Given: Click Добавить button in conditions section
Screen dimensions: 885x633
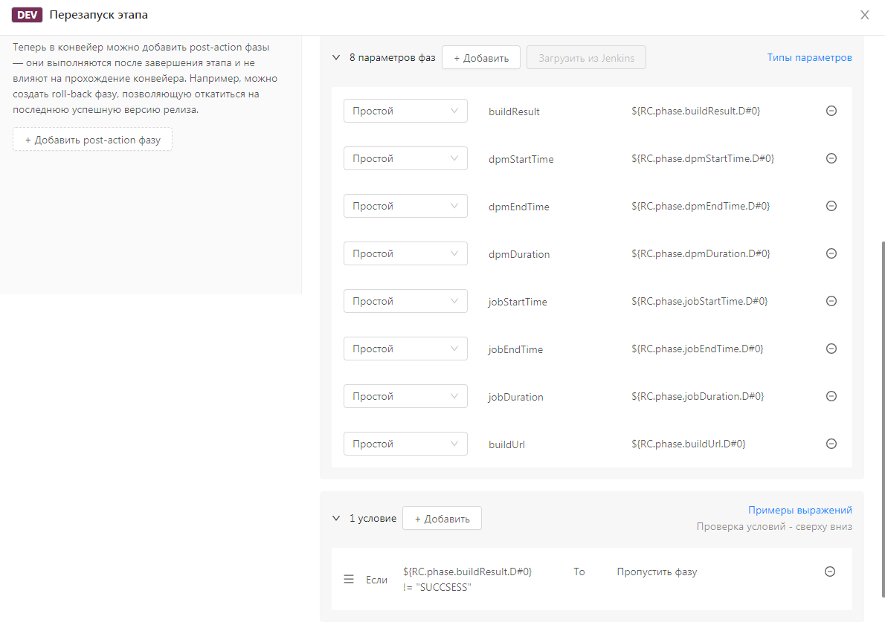Looking at the screenshot, I should 441,518.
